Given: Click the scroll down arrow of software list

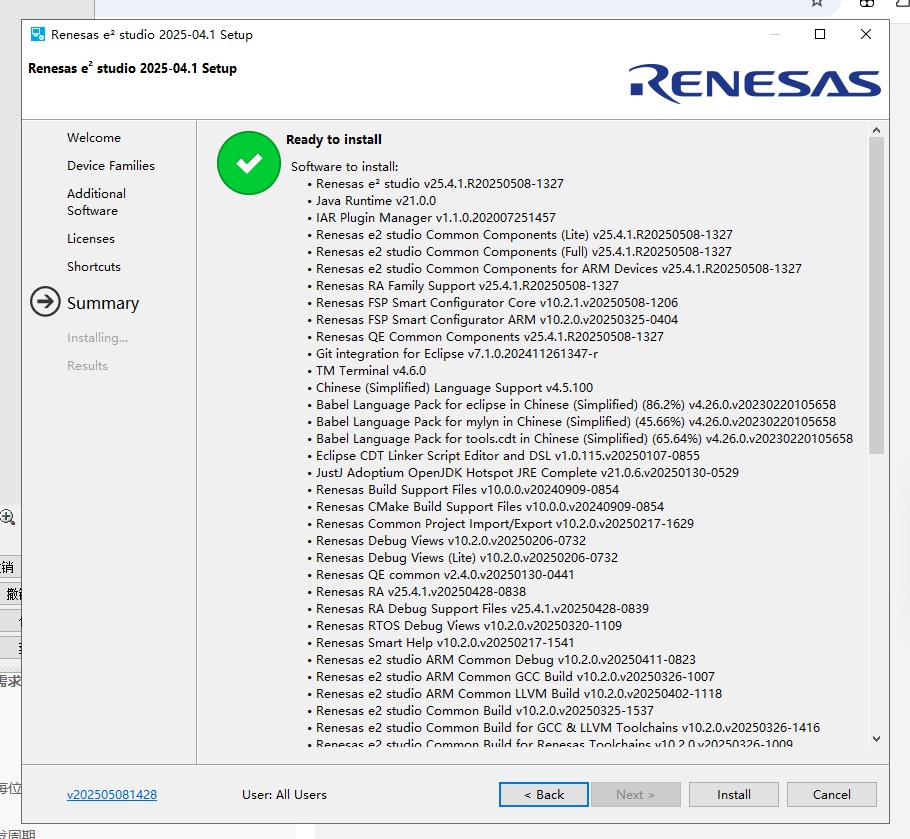Looking at the screenshot, I should coord(876,739).
